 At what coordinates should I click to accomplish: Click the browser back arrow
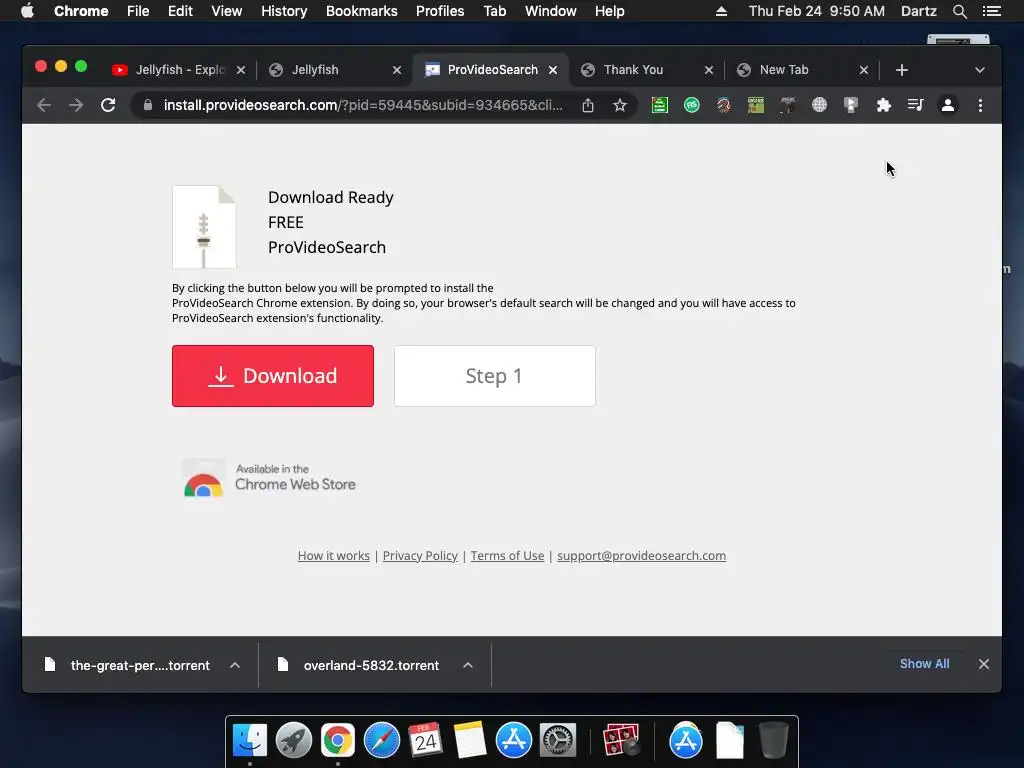pos(44,105)
